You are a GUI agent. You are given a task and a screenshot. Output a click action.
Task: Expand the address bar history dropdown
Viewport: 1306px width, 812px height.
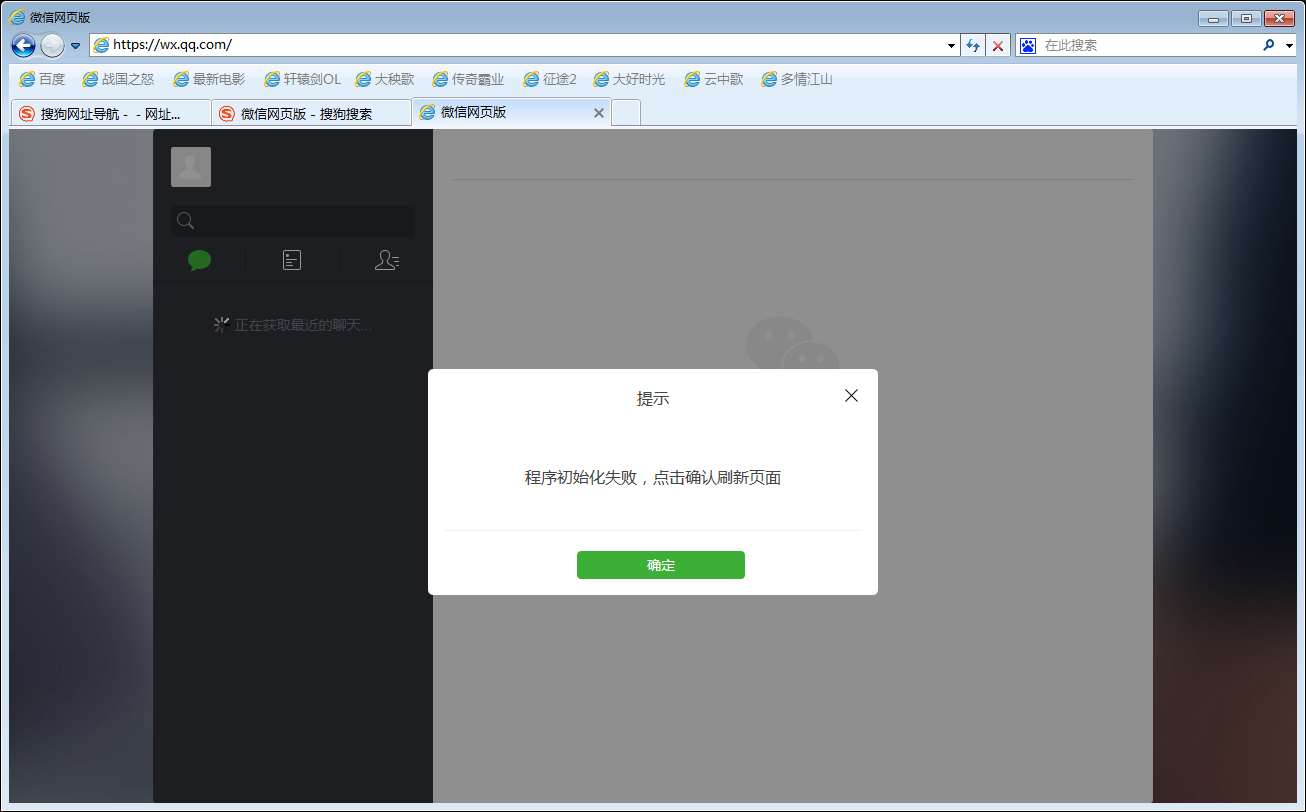(x=951, y=46)
